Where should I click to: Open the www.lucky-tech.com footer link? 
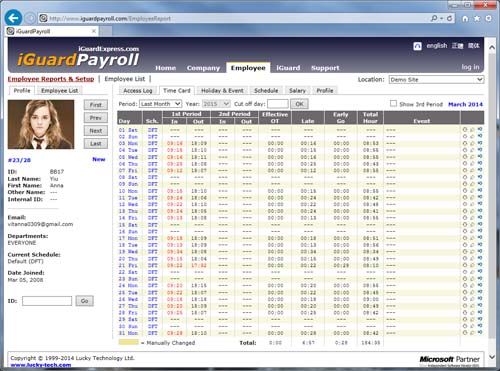click(x=41, y=365)
